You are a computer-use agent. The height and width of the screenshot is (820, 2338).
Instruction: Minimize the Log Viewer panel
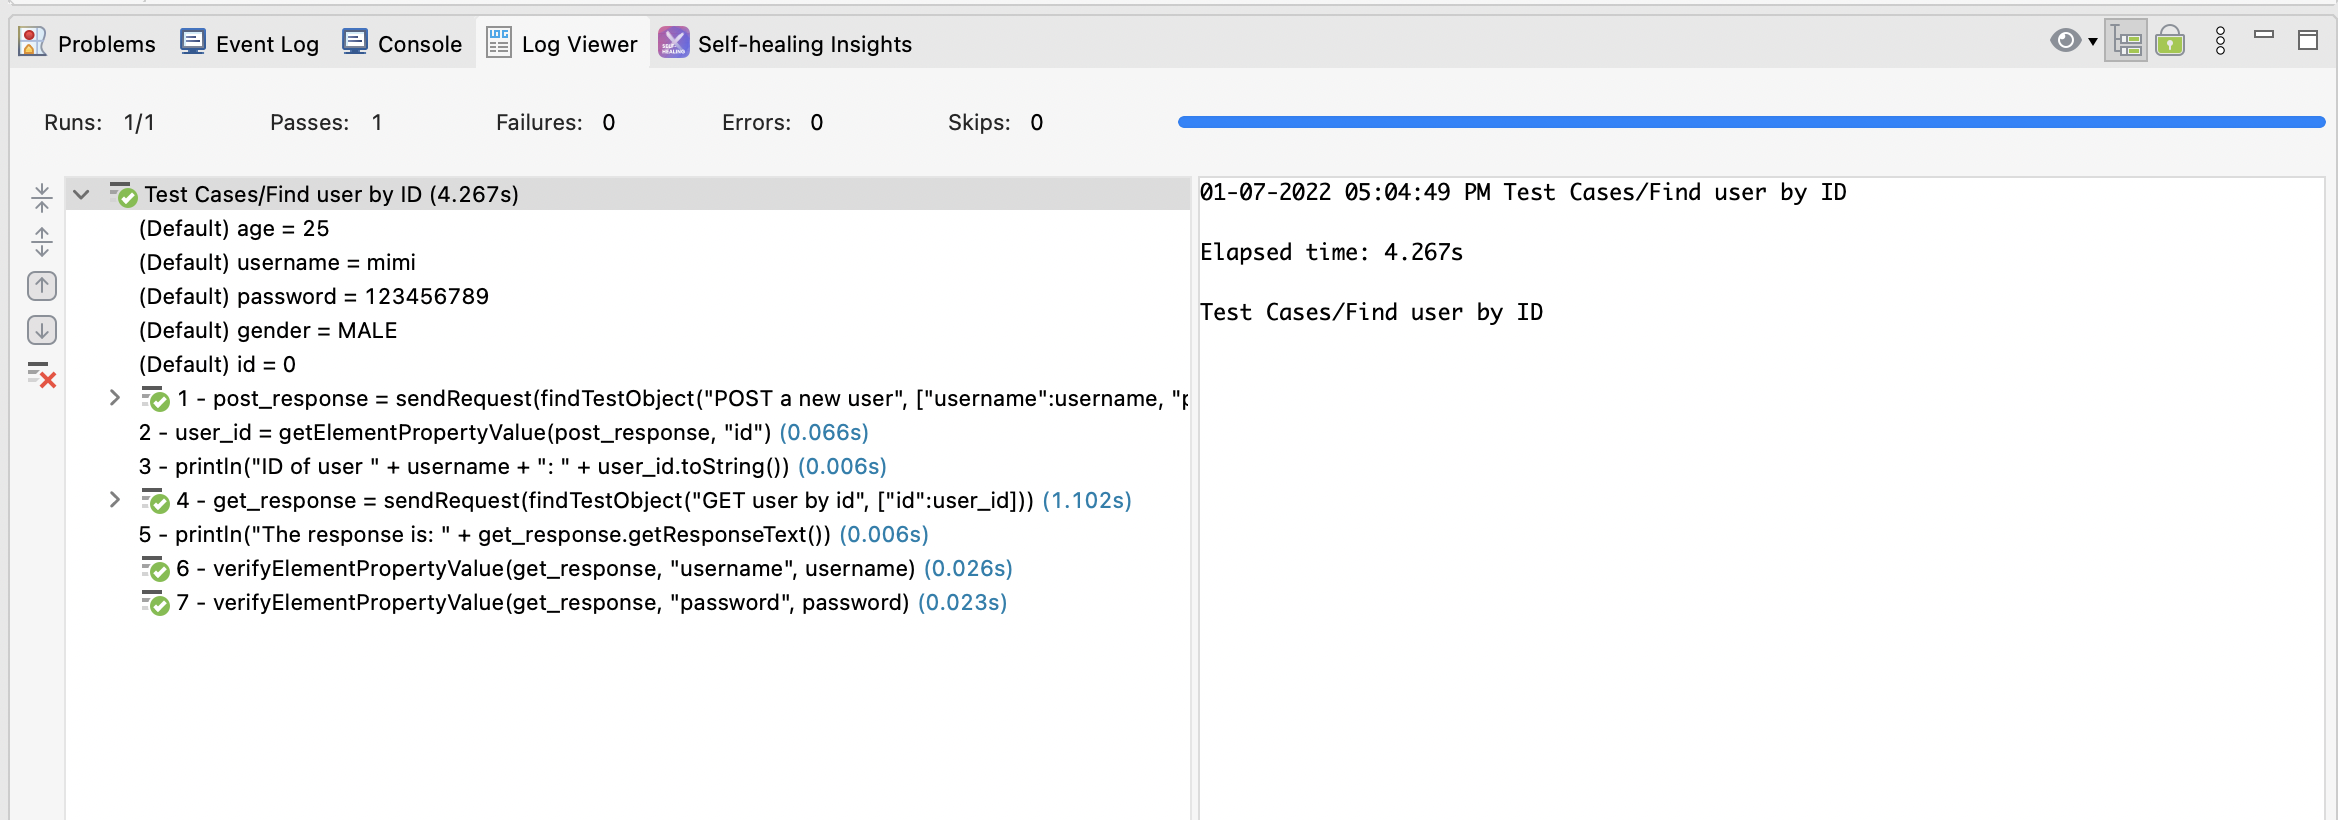click(2264, 35)
